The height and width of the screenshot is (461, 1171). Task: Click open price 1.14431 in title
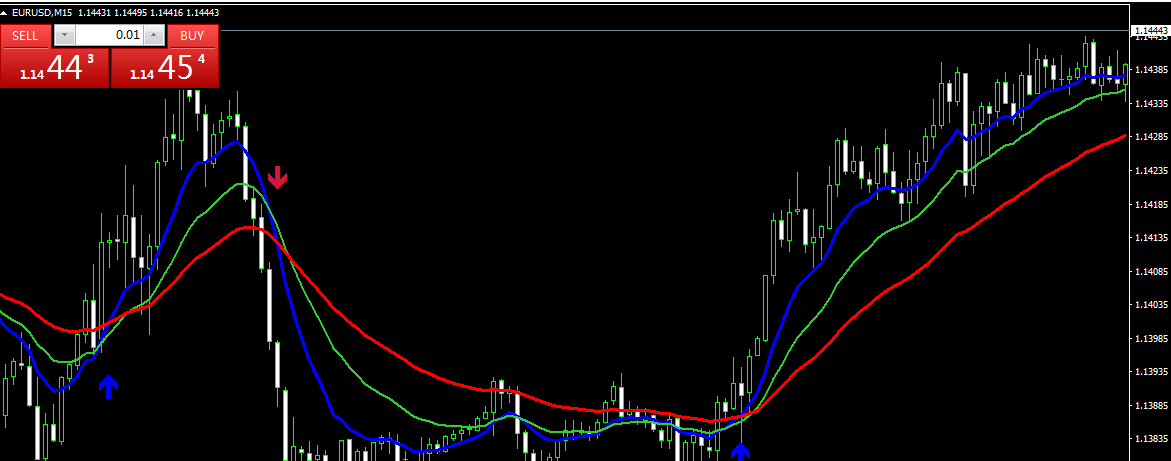tap(93, 13)
